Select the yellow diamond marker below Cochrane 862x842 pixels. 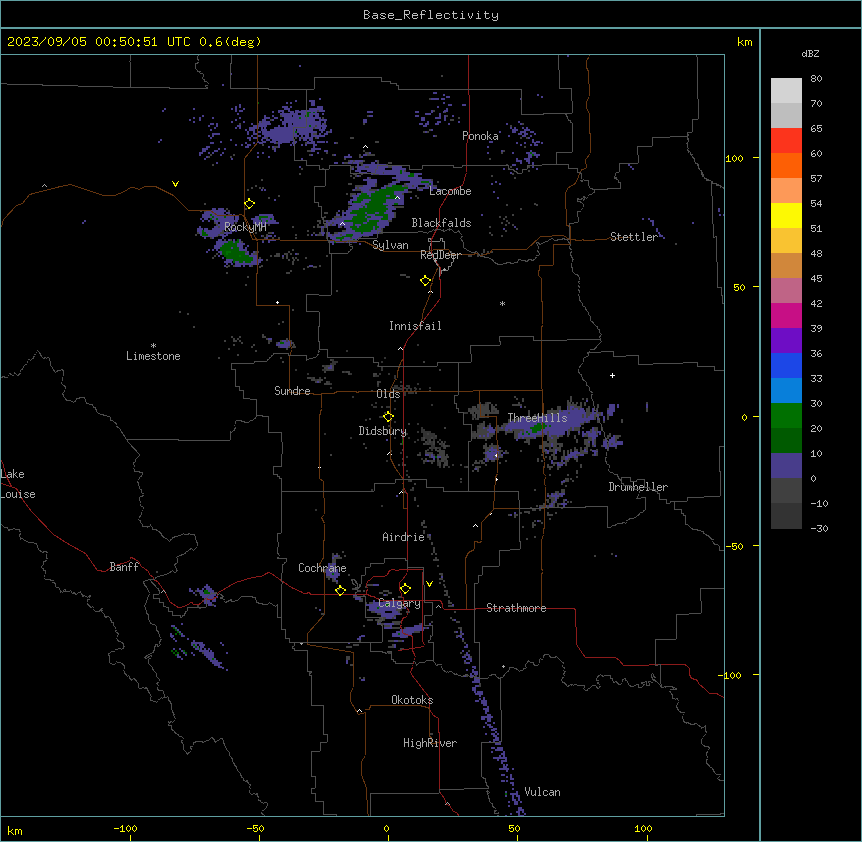pyautogui.click(x=340, y=590)
